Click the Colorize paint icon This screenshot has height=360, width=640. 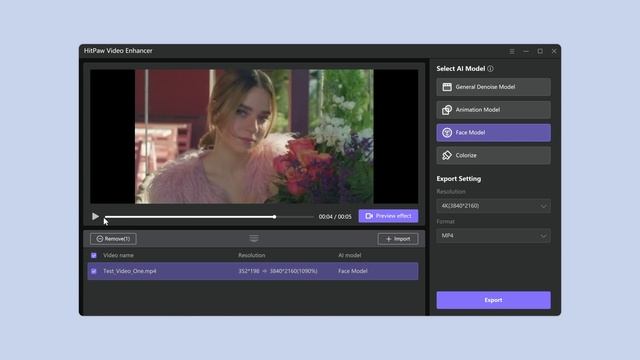coord(447,155)
